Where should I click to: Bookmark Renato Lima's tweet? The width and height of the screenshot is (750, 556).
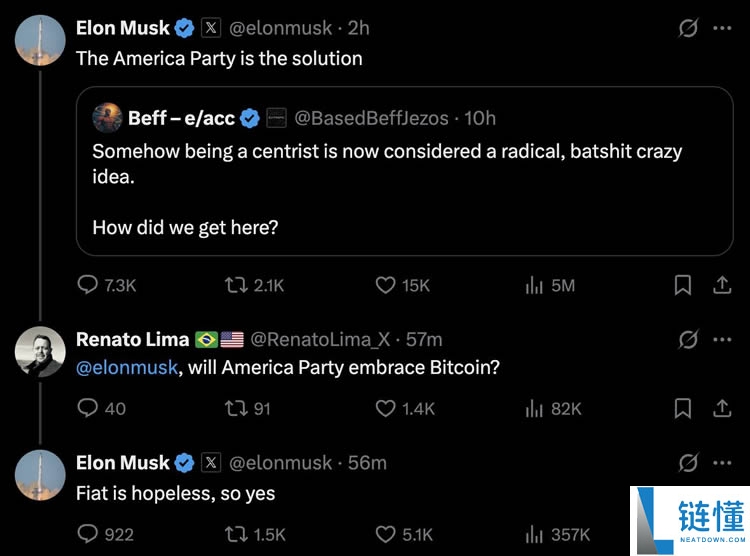683,408
